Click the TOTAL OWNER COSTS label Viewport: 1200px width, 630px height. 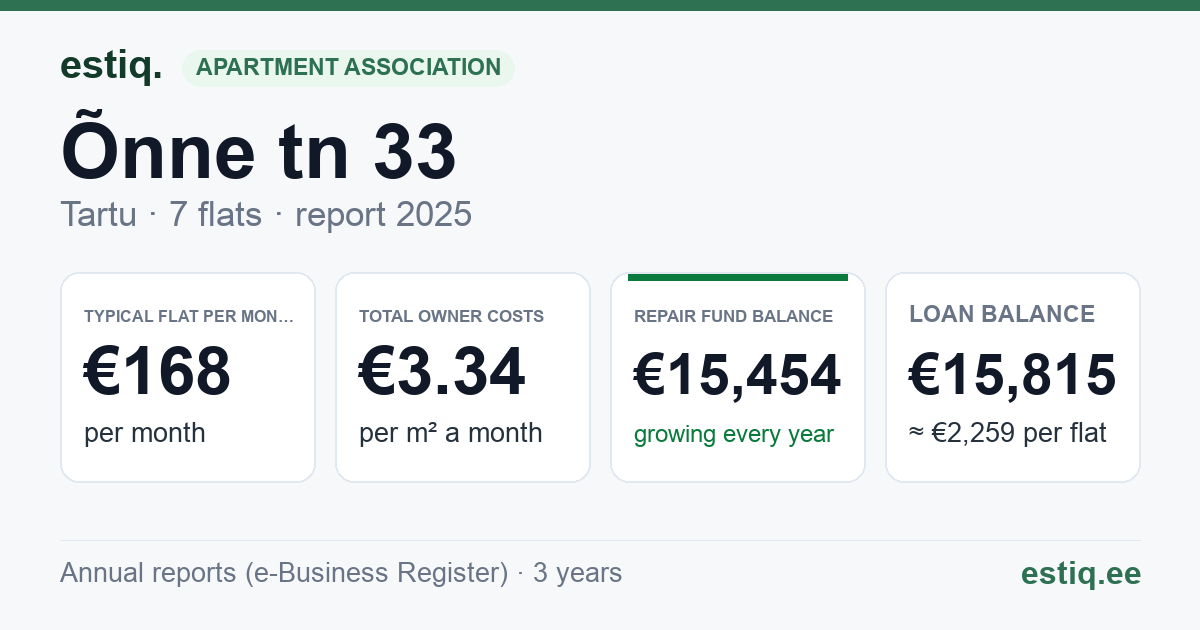pos(451,316)
